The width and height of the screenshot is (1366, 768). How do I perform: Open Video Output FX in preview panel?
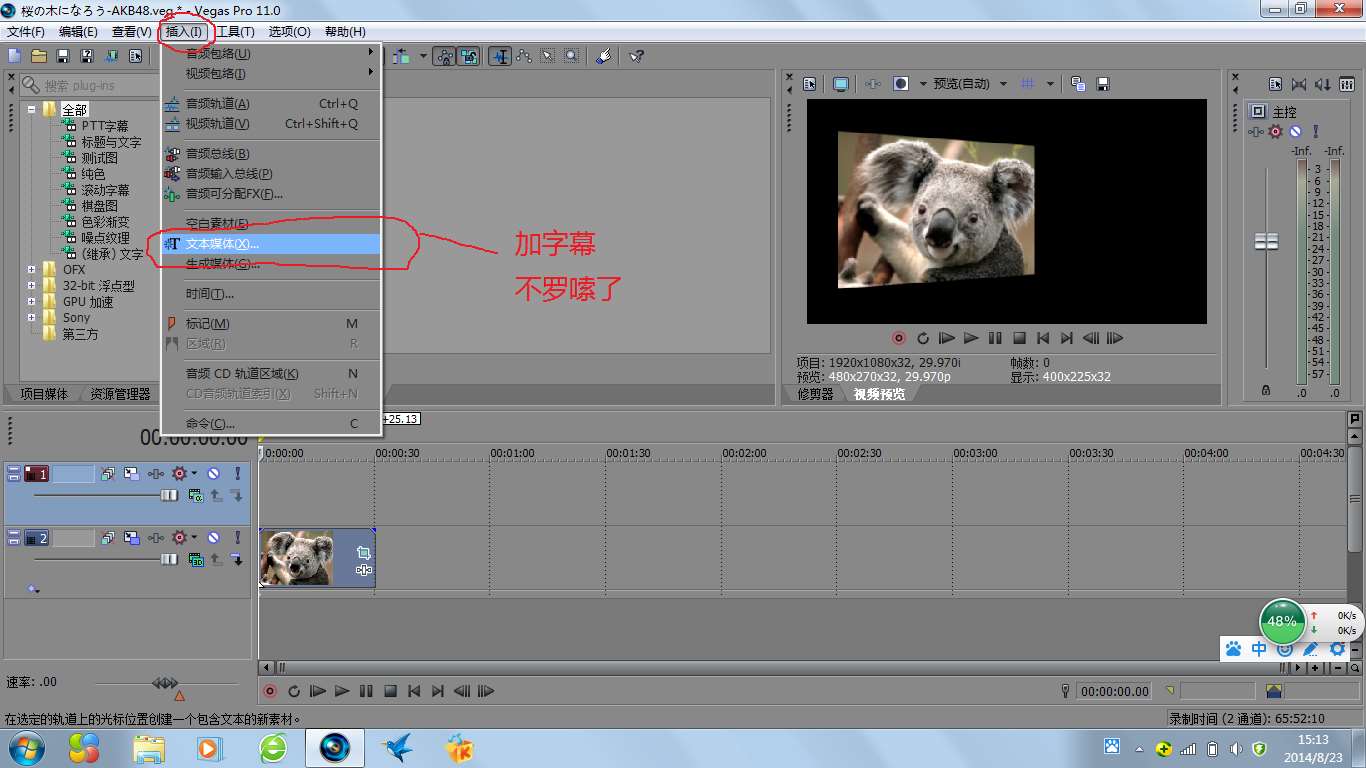click(x=873, y=84)
